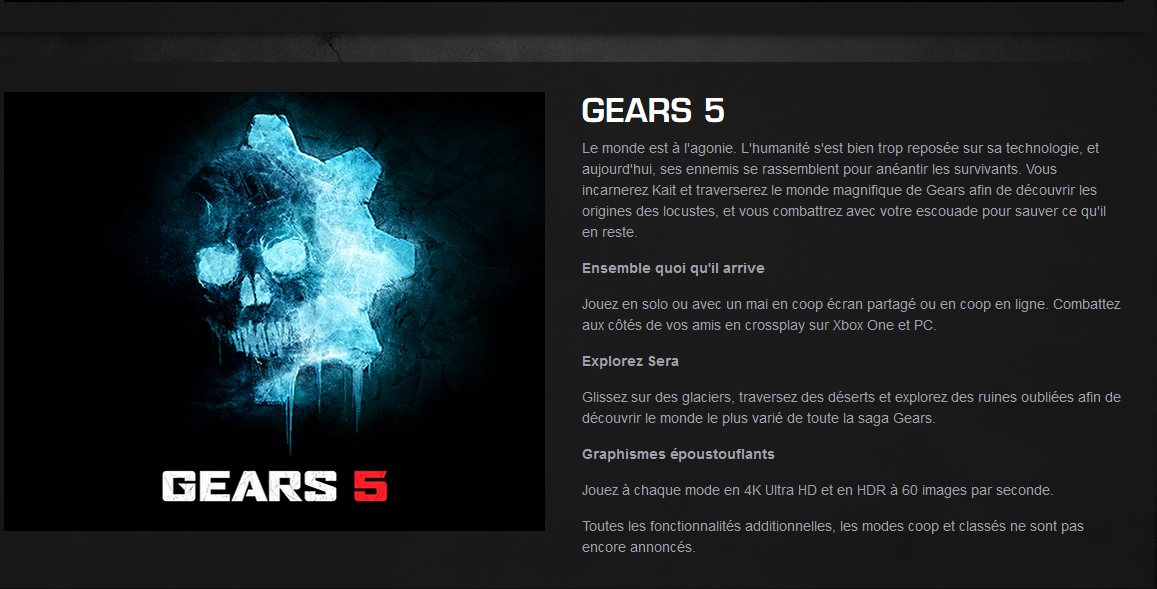Click the '4K Ultra HD' sentence
This screenshot has width=1157, height=589.
click(817, 490)
